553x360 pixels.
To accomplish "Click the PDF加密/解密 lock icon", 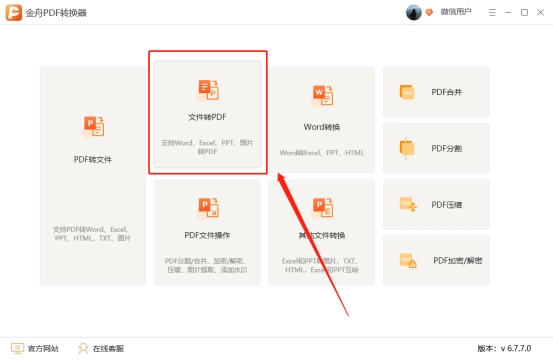I will click(408, 261).
